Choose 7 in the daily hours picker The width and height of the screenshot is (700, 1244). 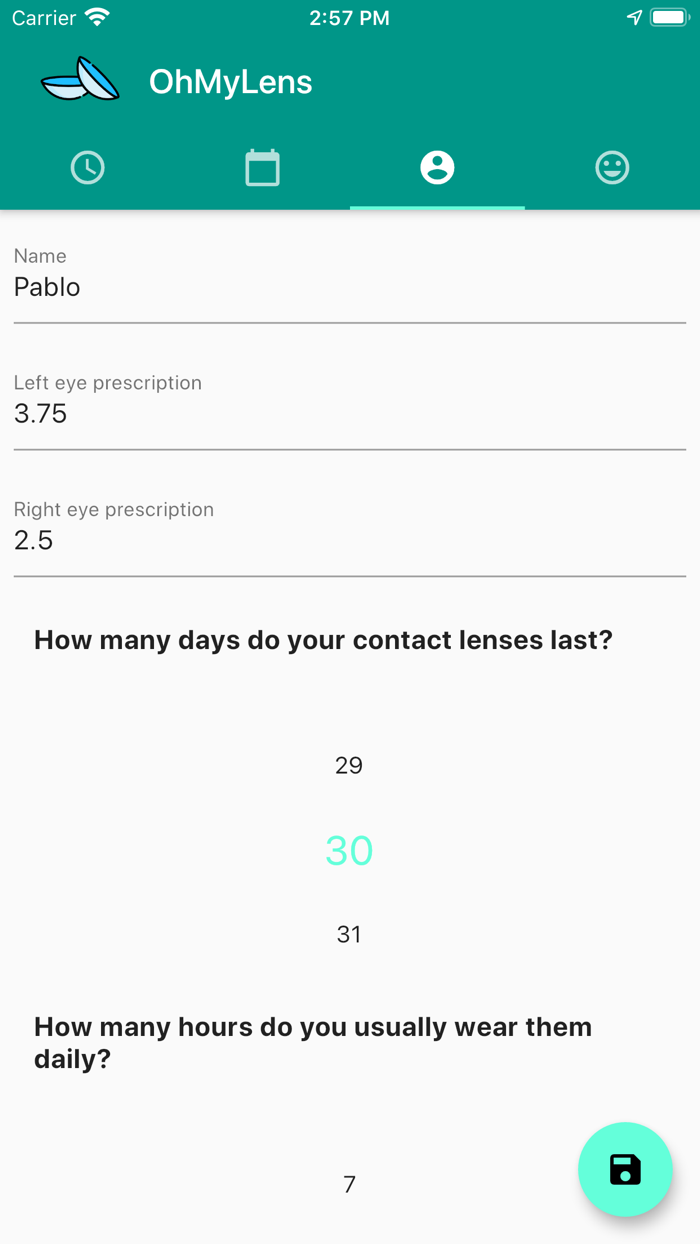pyautogui.click(x=349, y=1185)
